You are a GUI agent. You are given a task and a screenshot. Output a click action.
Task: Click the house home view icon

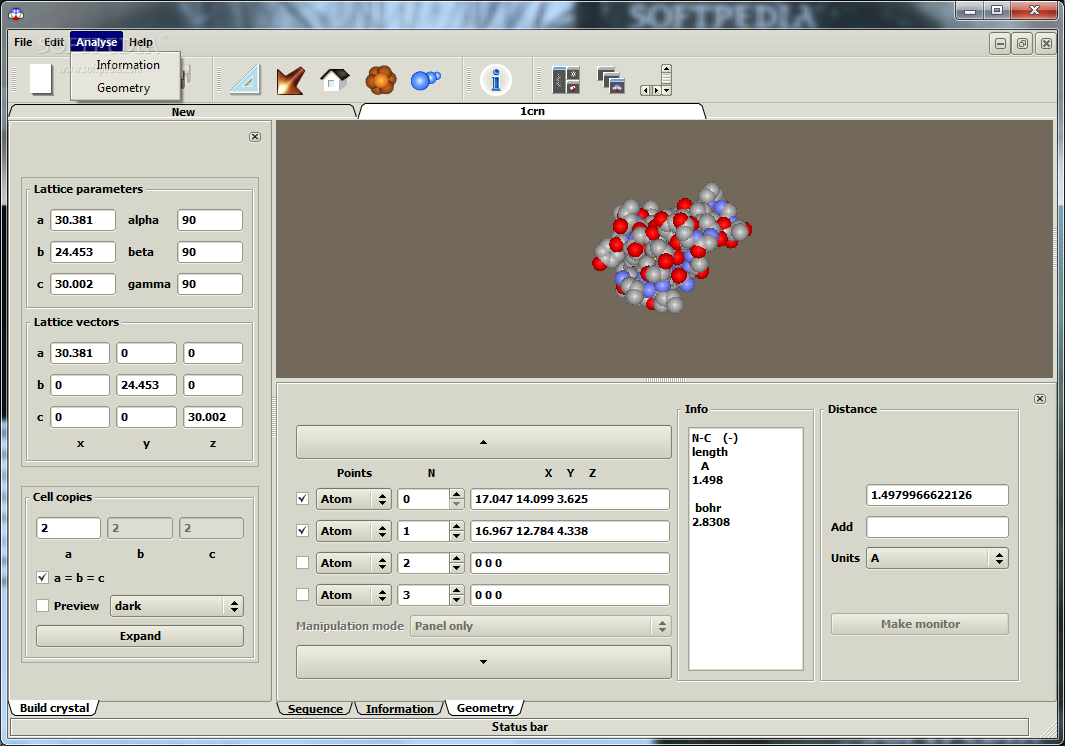pos(335,80)
